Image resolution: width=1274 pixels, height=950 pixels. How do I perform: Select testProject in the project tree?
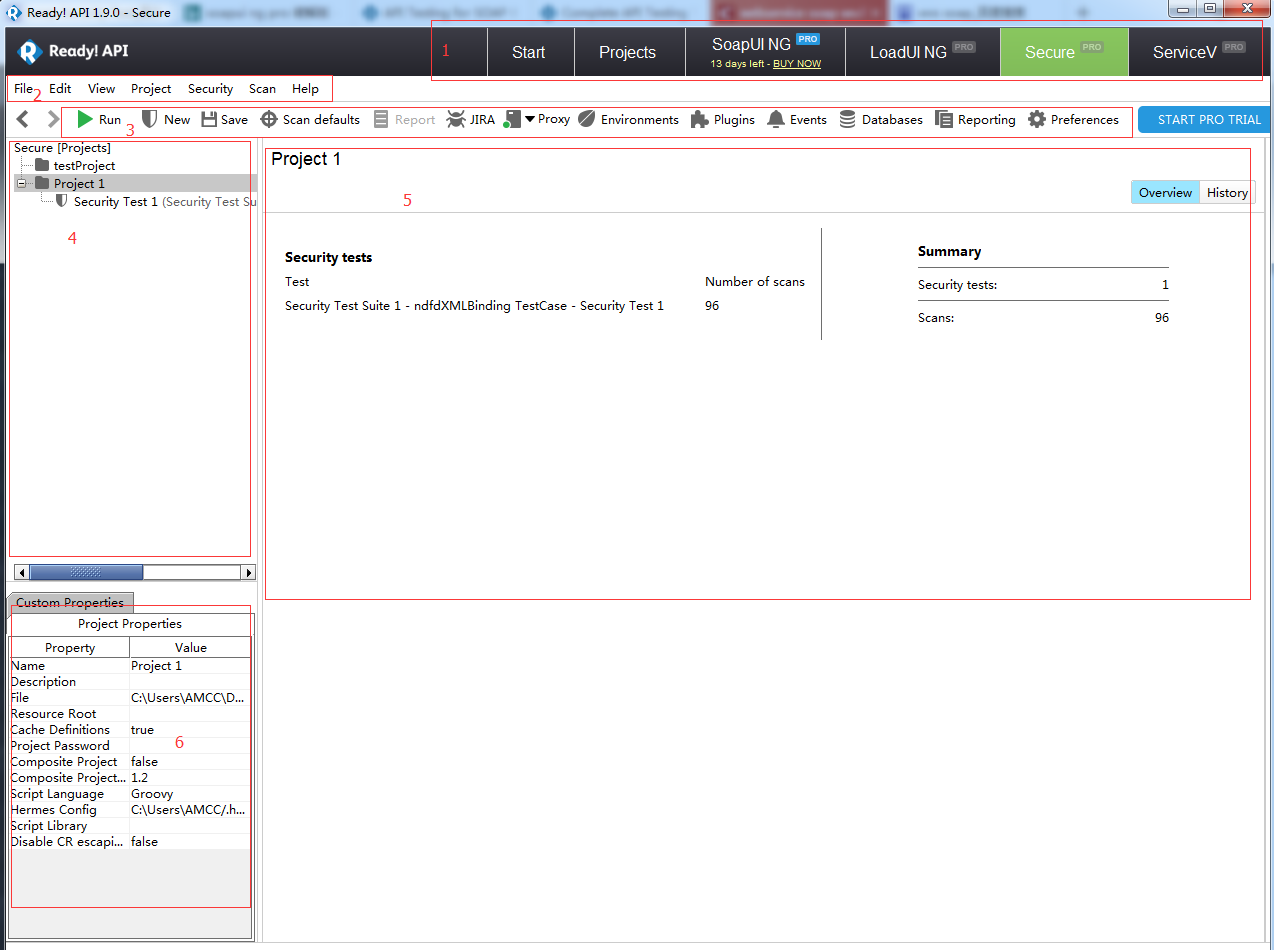[84, 165]
